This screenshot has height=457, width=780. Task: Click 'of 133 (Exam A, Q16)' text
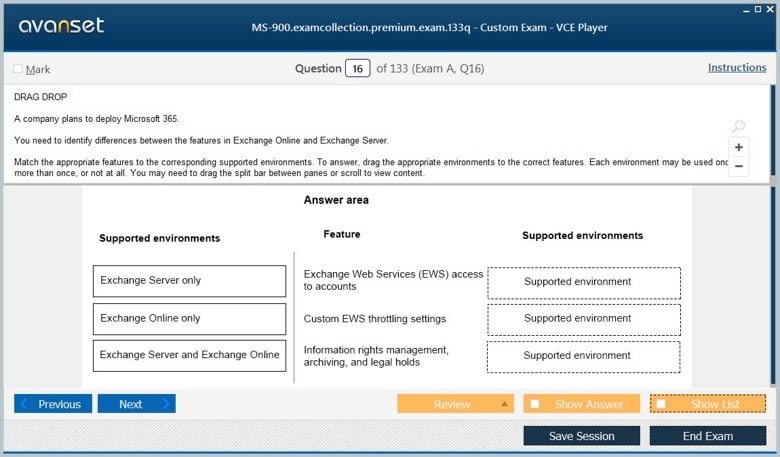[430, 69]
